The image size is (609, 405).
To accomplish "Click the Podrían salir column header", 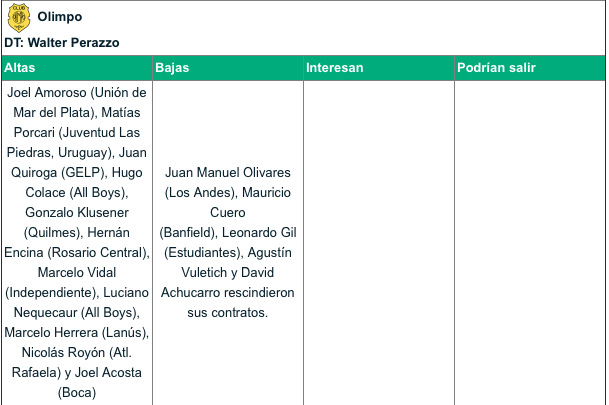I will (530, 68).
